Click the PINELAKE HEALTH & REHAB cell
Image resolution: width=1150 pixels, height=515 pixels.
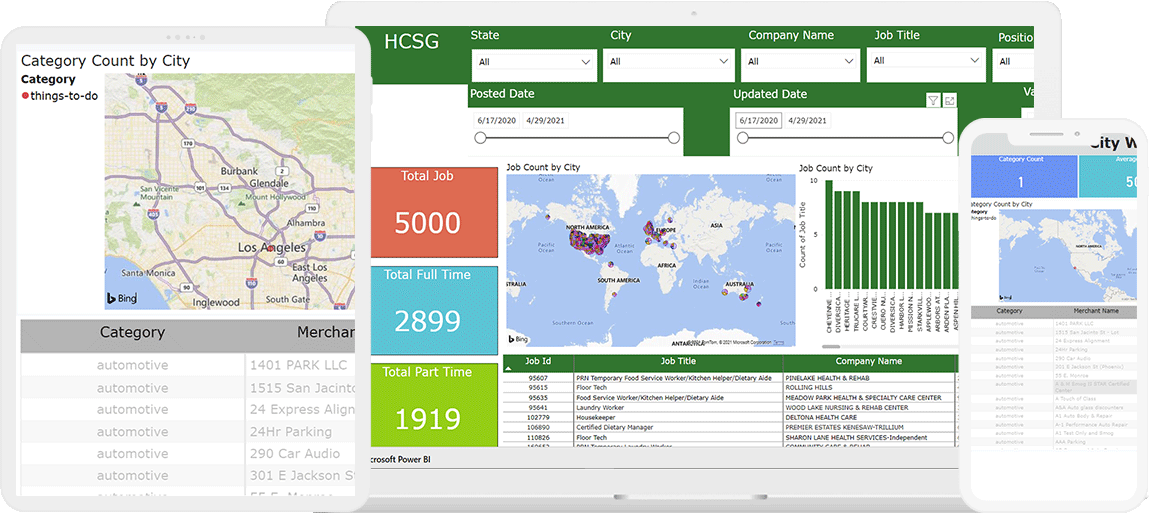(870, 378)
